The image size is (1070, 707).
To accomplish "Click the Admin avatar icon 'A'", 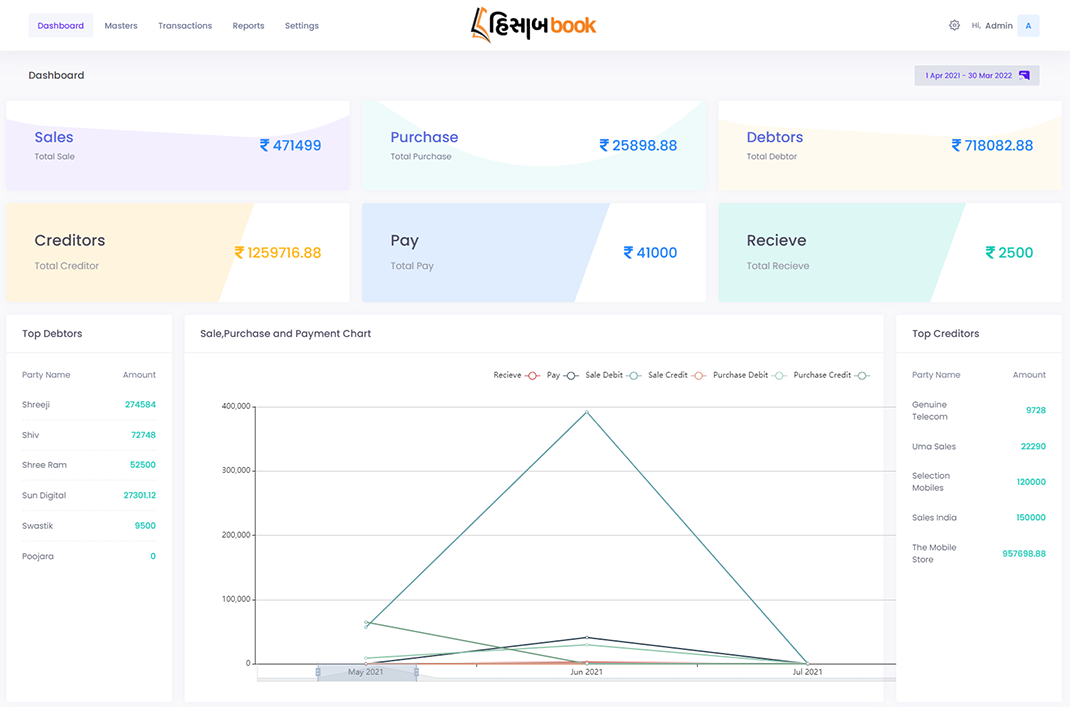I will click(1028, 25).
